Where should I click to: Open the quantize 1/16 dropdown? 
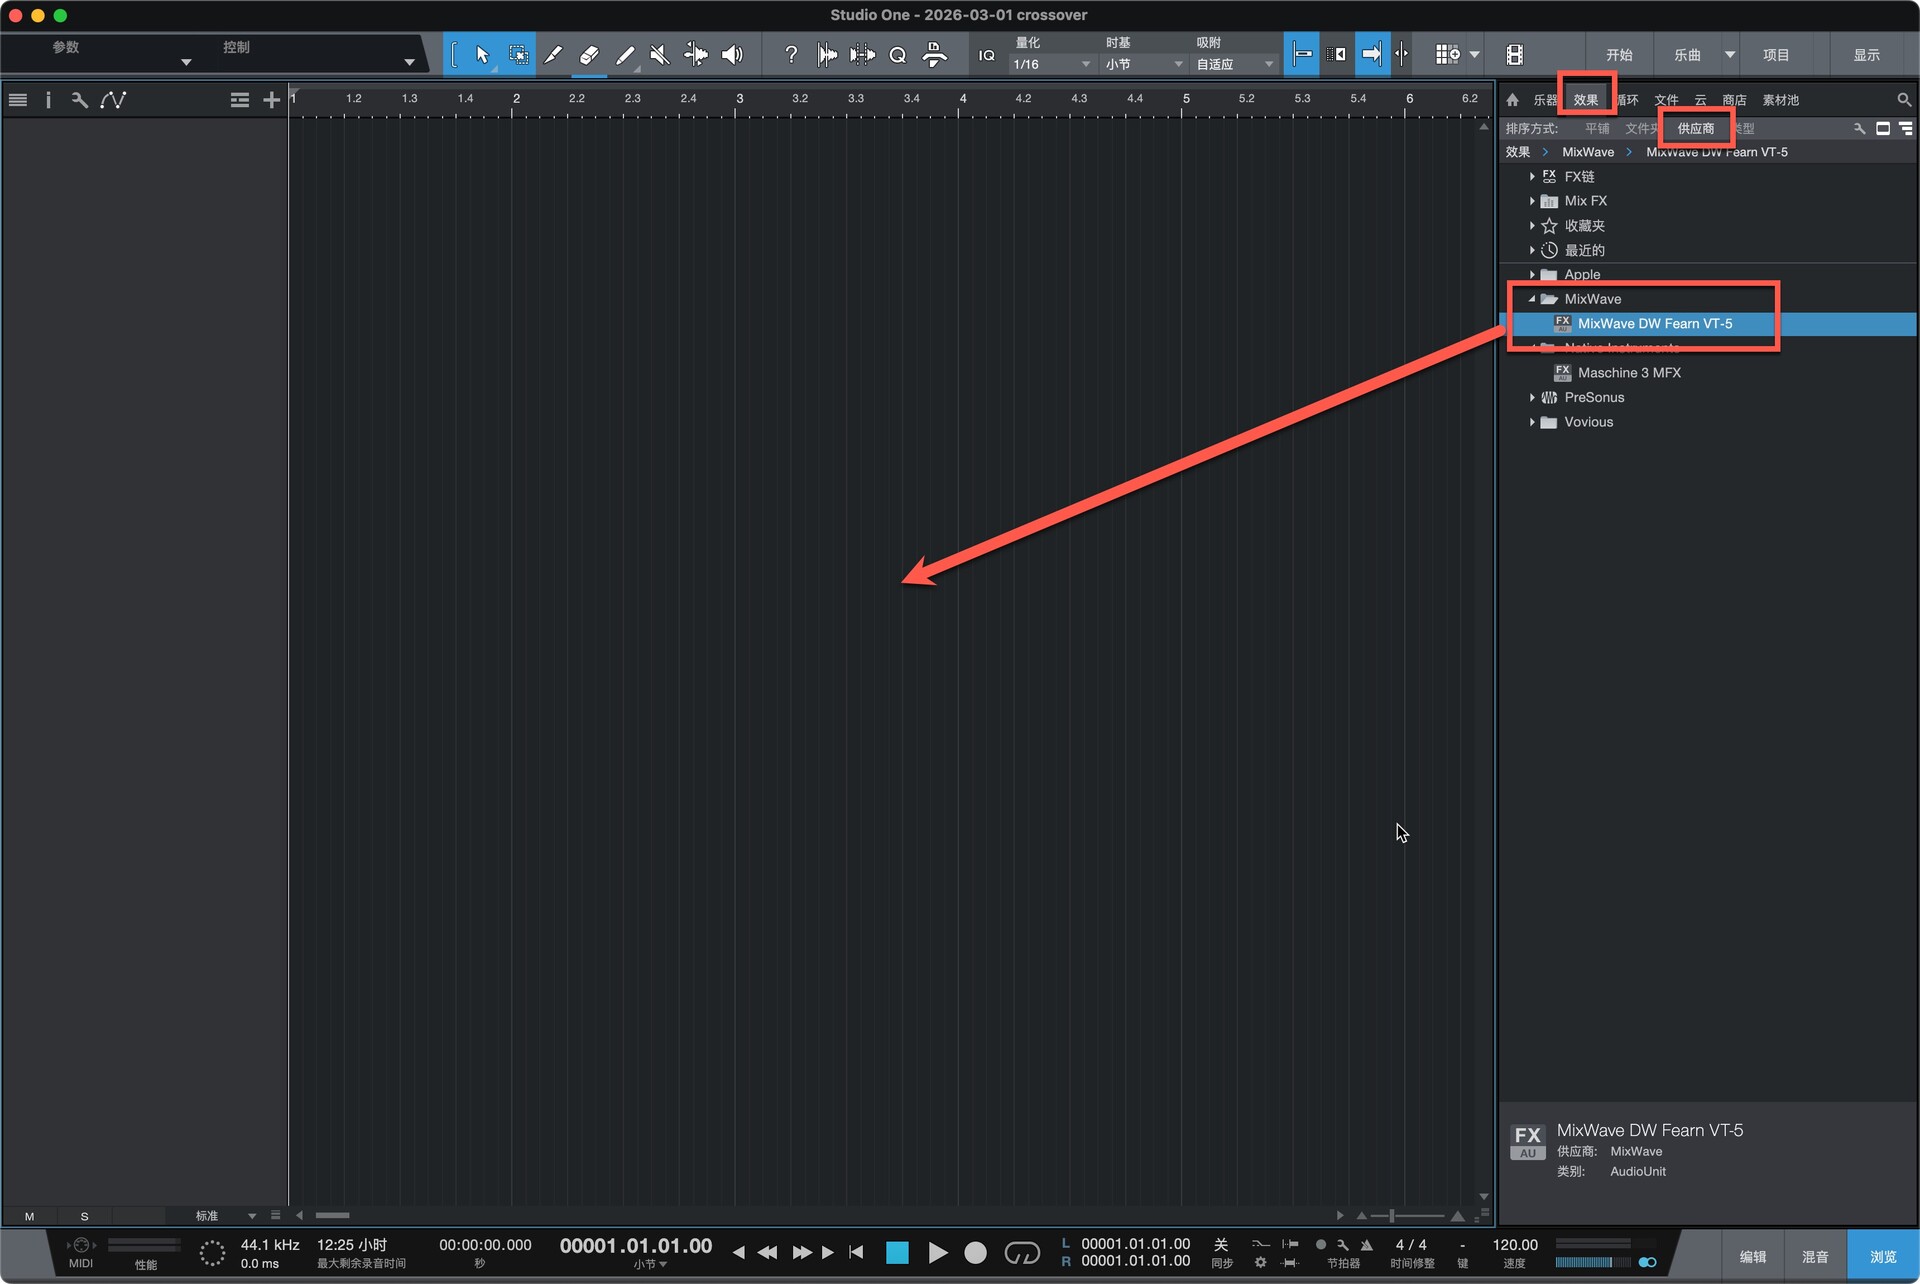point(1050,64)
